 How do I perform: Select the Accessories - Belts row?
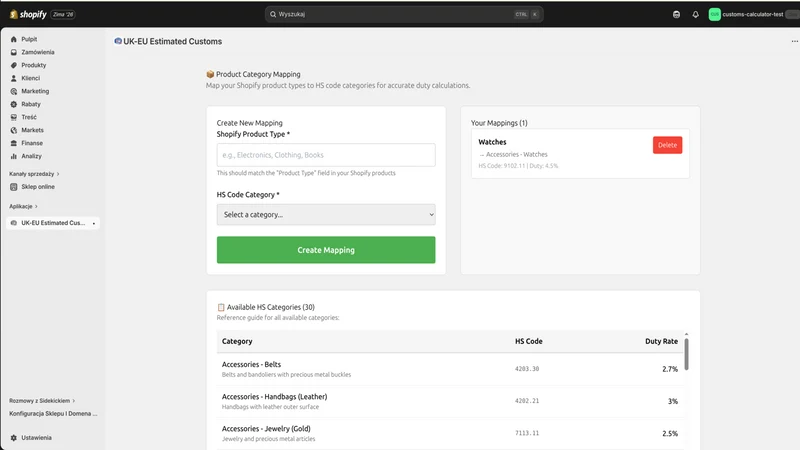(x=450, y=369)
